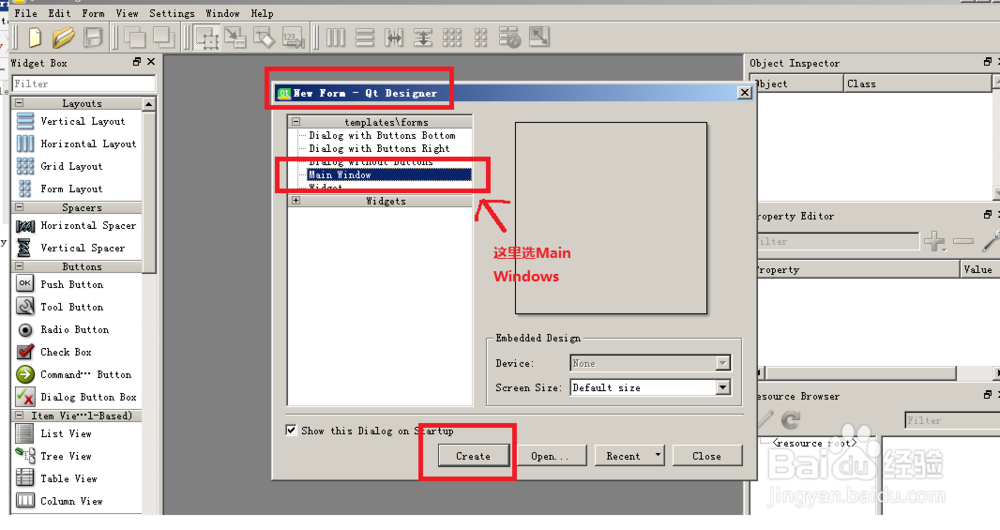This screenshot has height=530, width=1000.
Task: Click the Save floppy disk toolbar icon
Action: tap(94, 38)
